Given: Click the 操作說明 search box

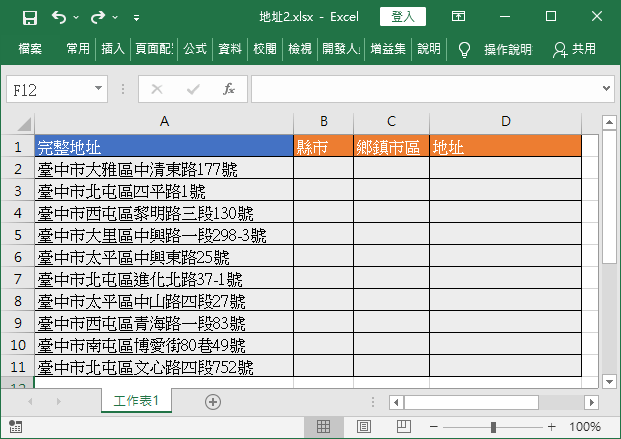Looking at the screenshot, I should 508,50.
